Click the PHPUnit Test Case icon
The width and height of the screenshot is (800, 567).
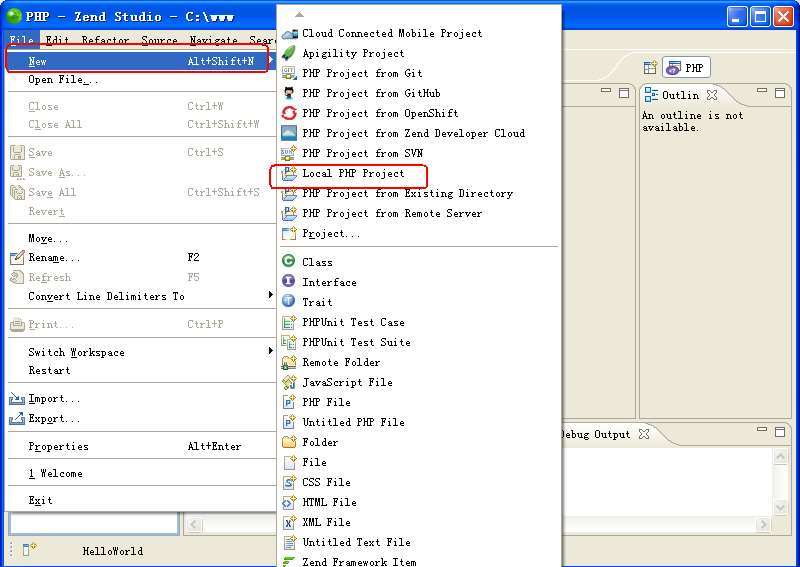289,322
